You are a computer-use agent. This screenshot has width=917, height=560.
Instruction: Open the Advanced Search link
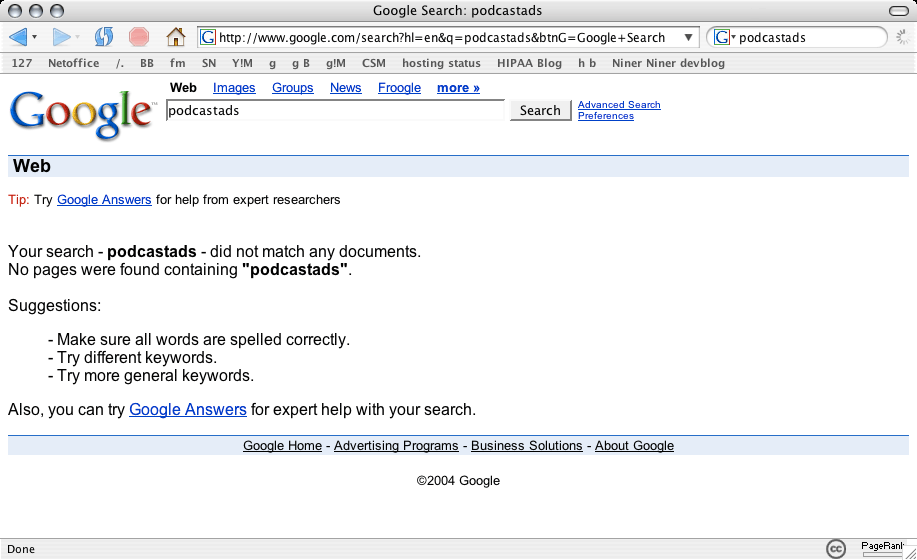click(619, 105)
